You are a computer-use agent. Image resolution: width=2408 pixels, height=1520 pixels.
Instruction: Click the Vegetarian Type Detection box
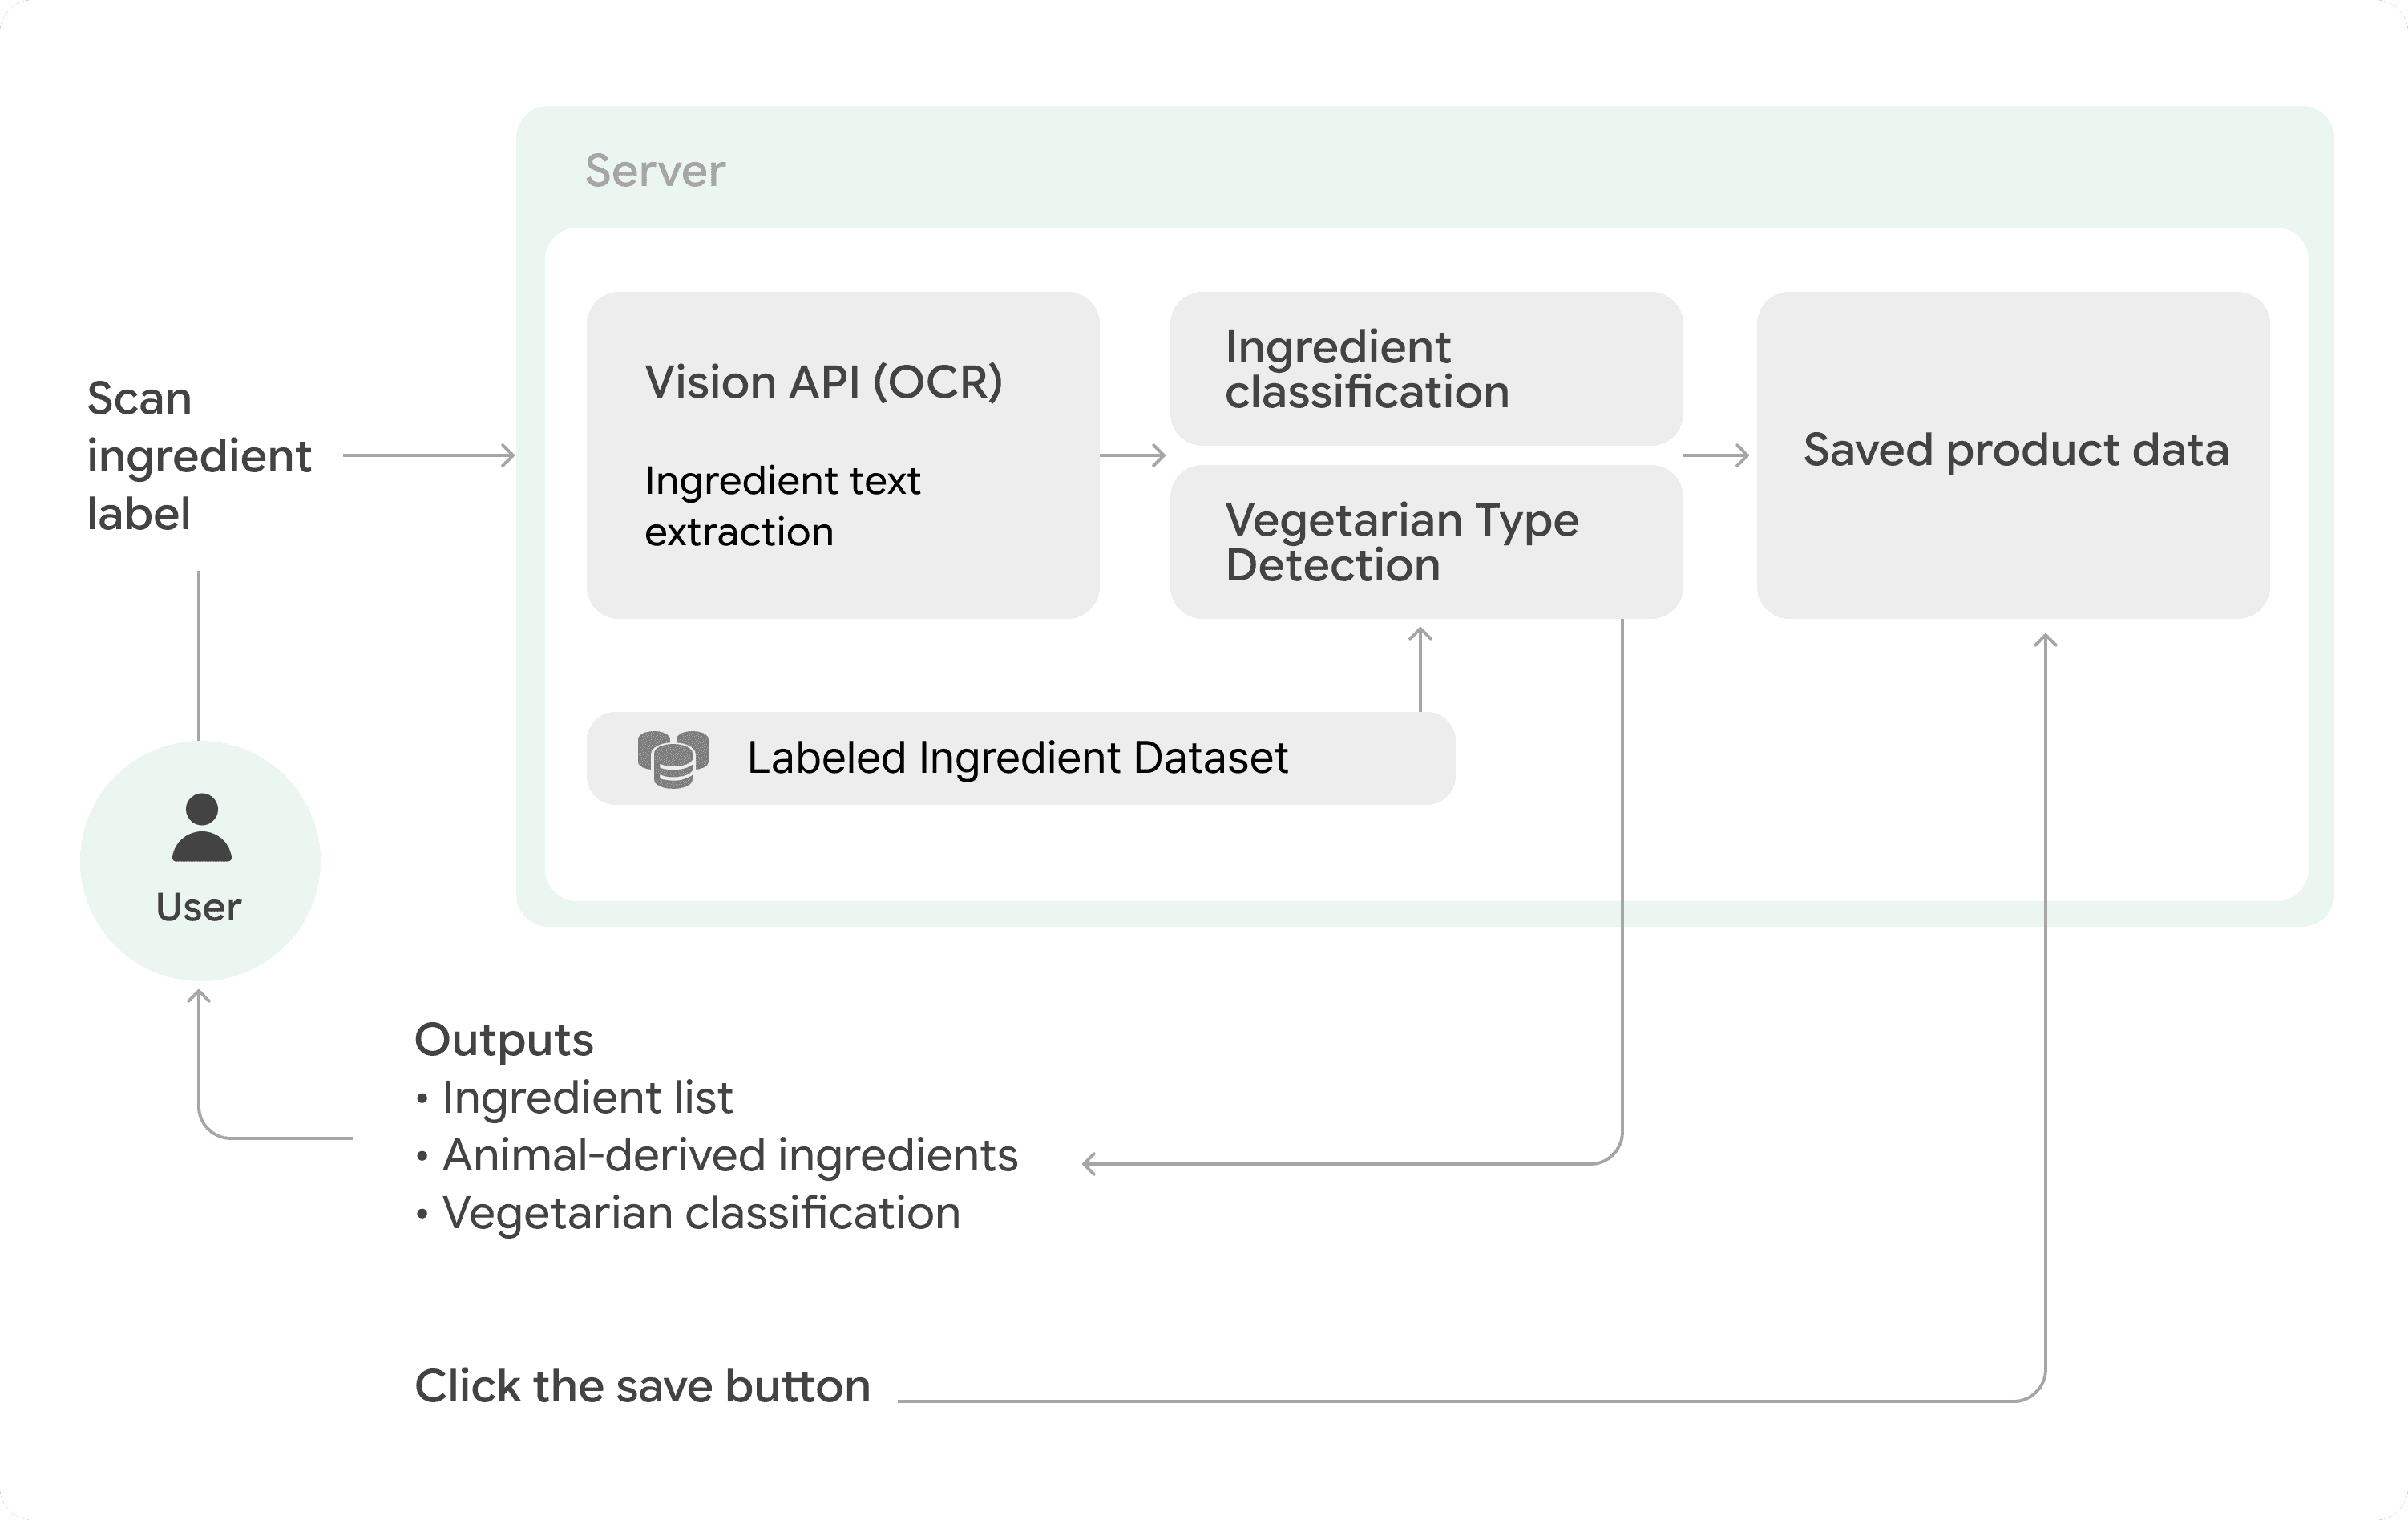[x=1426, y=542]
